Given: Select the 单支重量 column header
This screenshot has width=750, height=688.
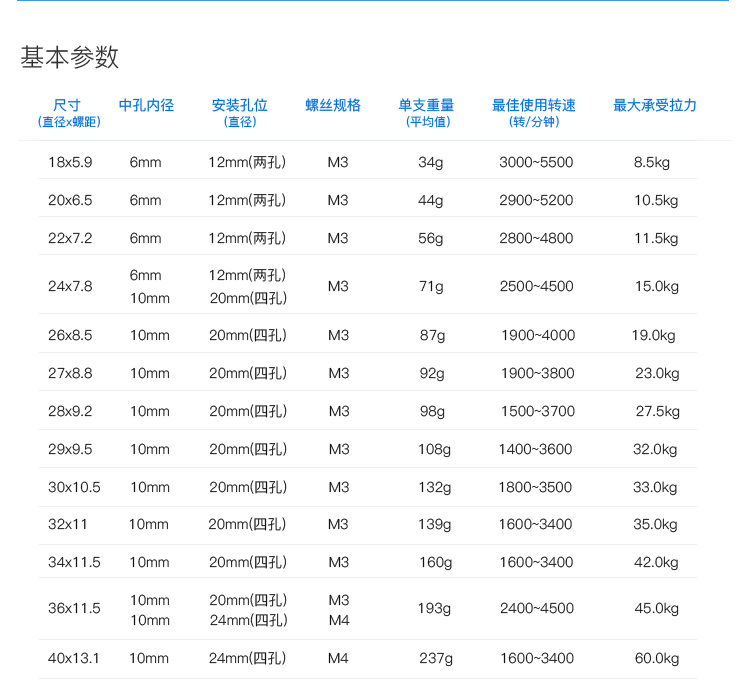Looking at the screenshot, I should tap(427, 105).
